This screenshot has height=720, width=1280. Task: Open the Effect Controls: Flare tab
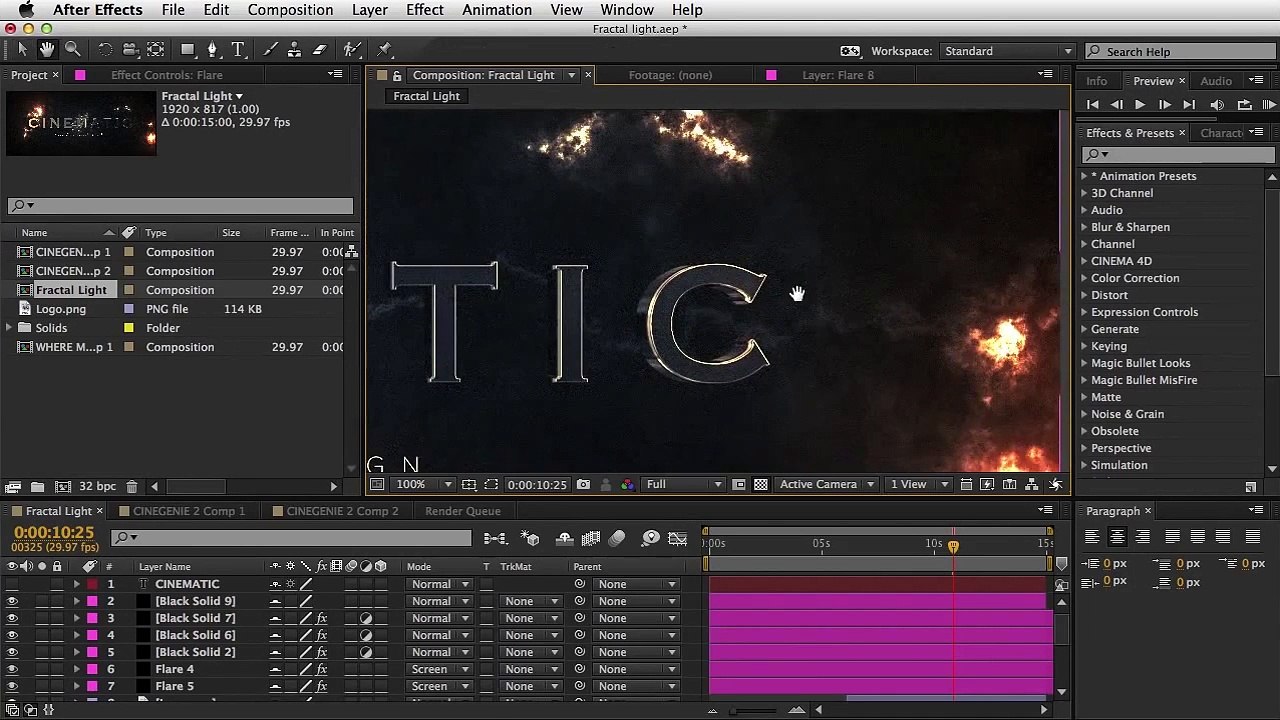click(166, 75)
